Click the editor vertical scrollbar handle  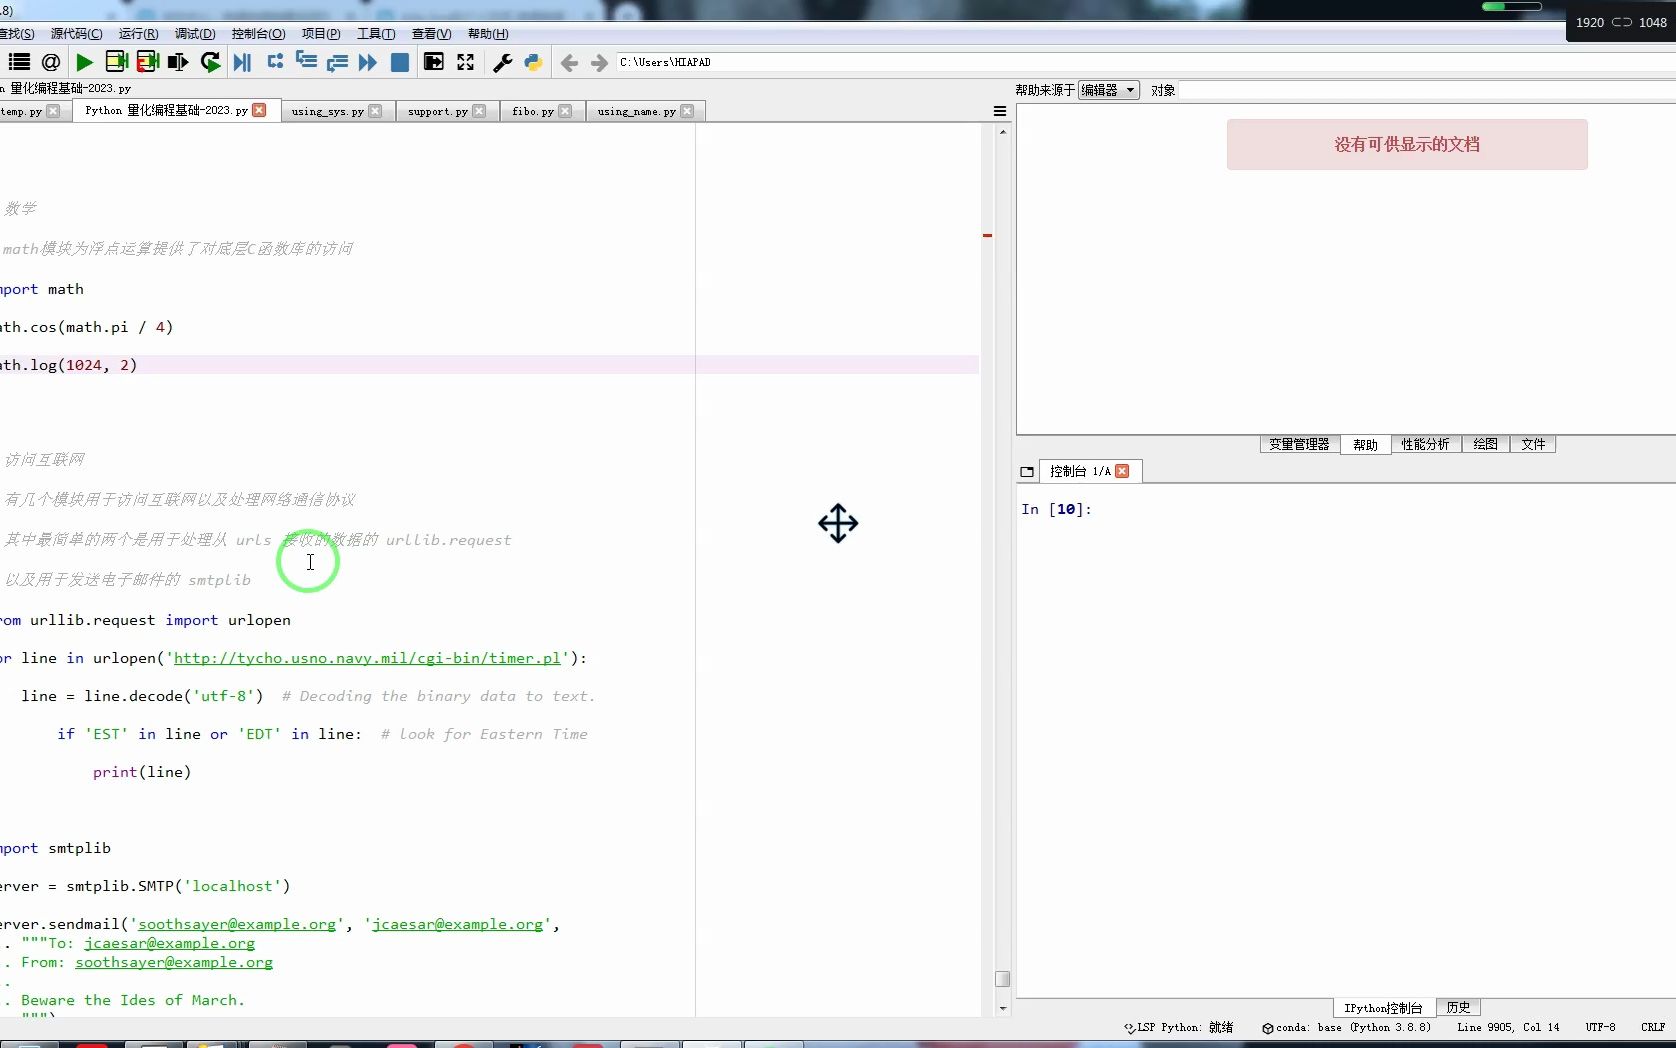tap(1002, 979)
